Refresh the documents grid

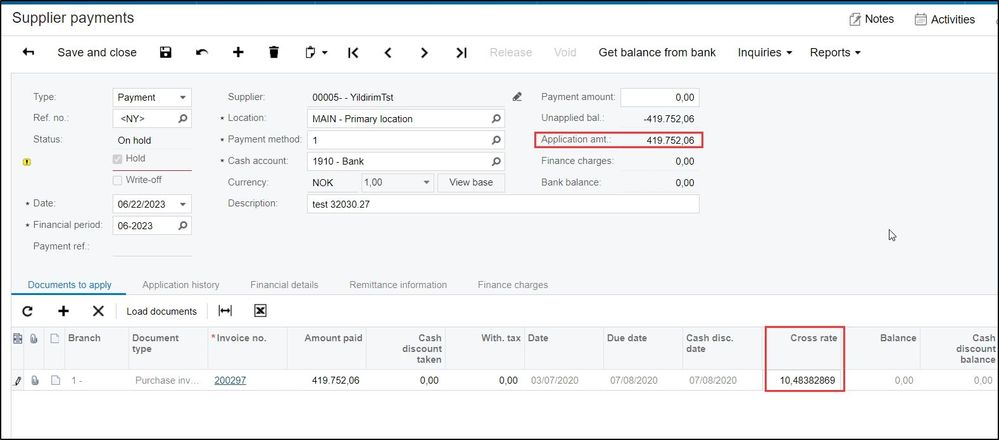(x=27, y=311)
